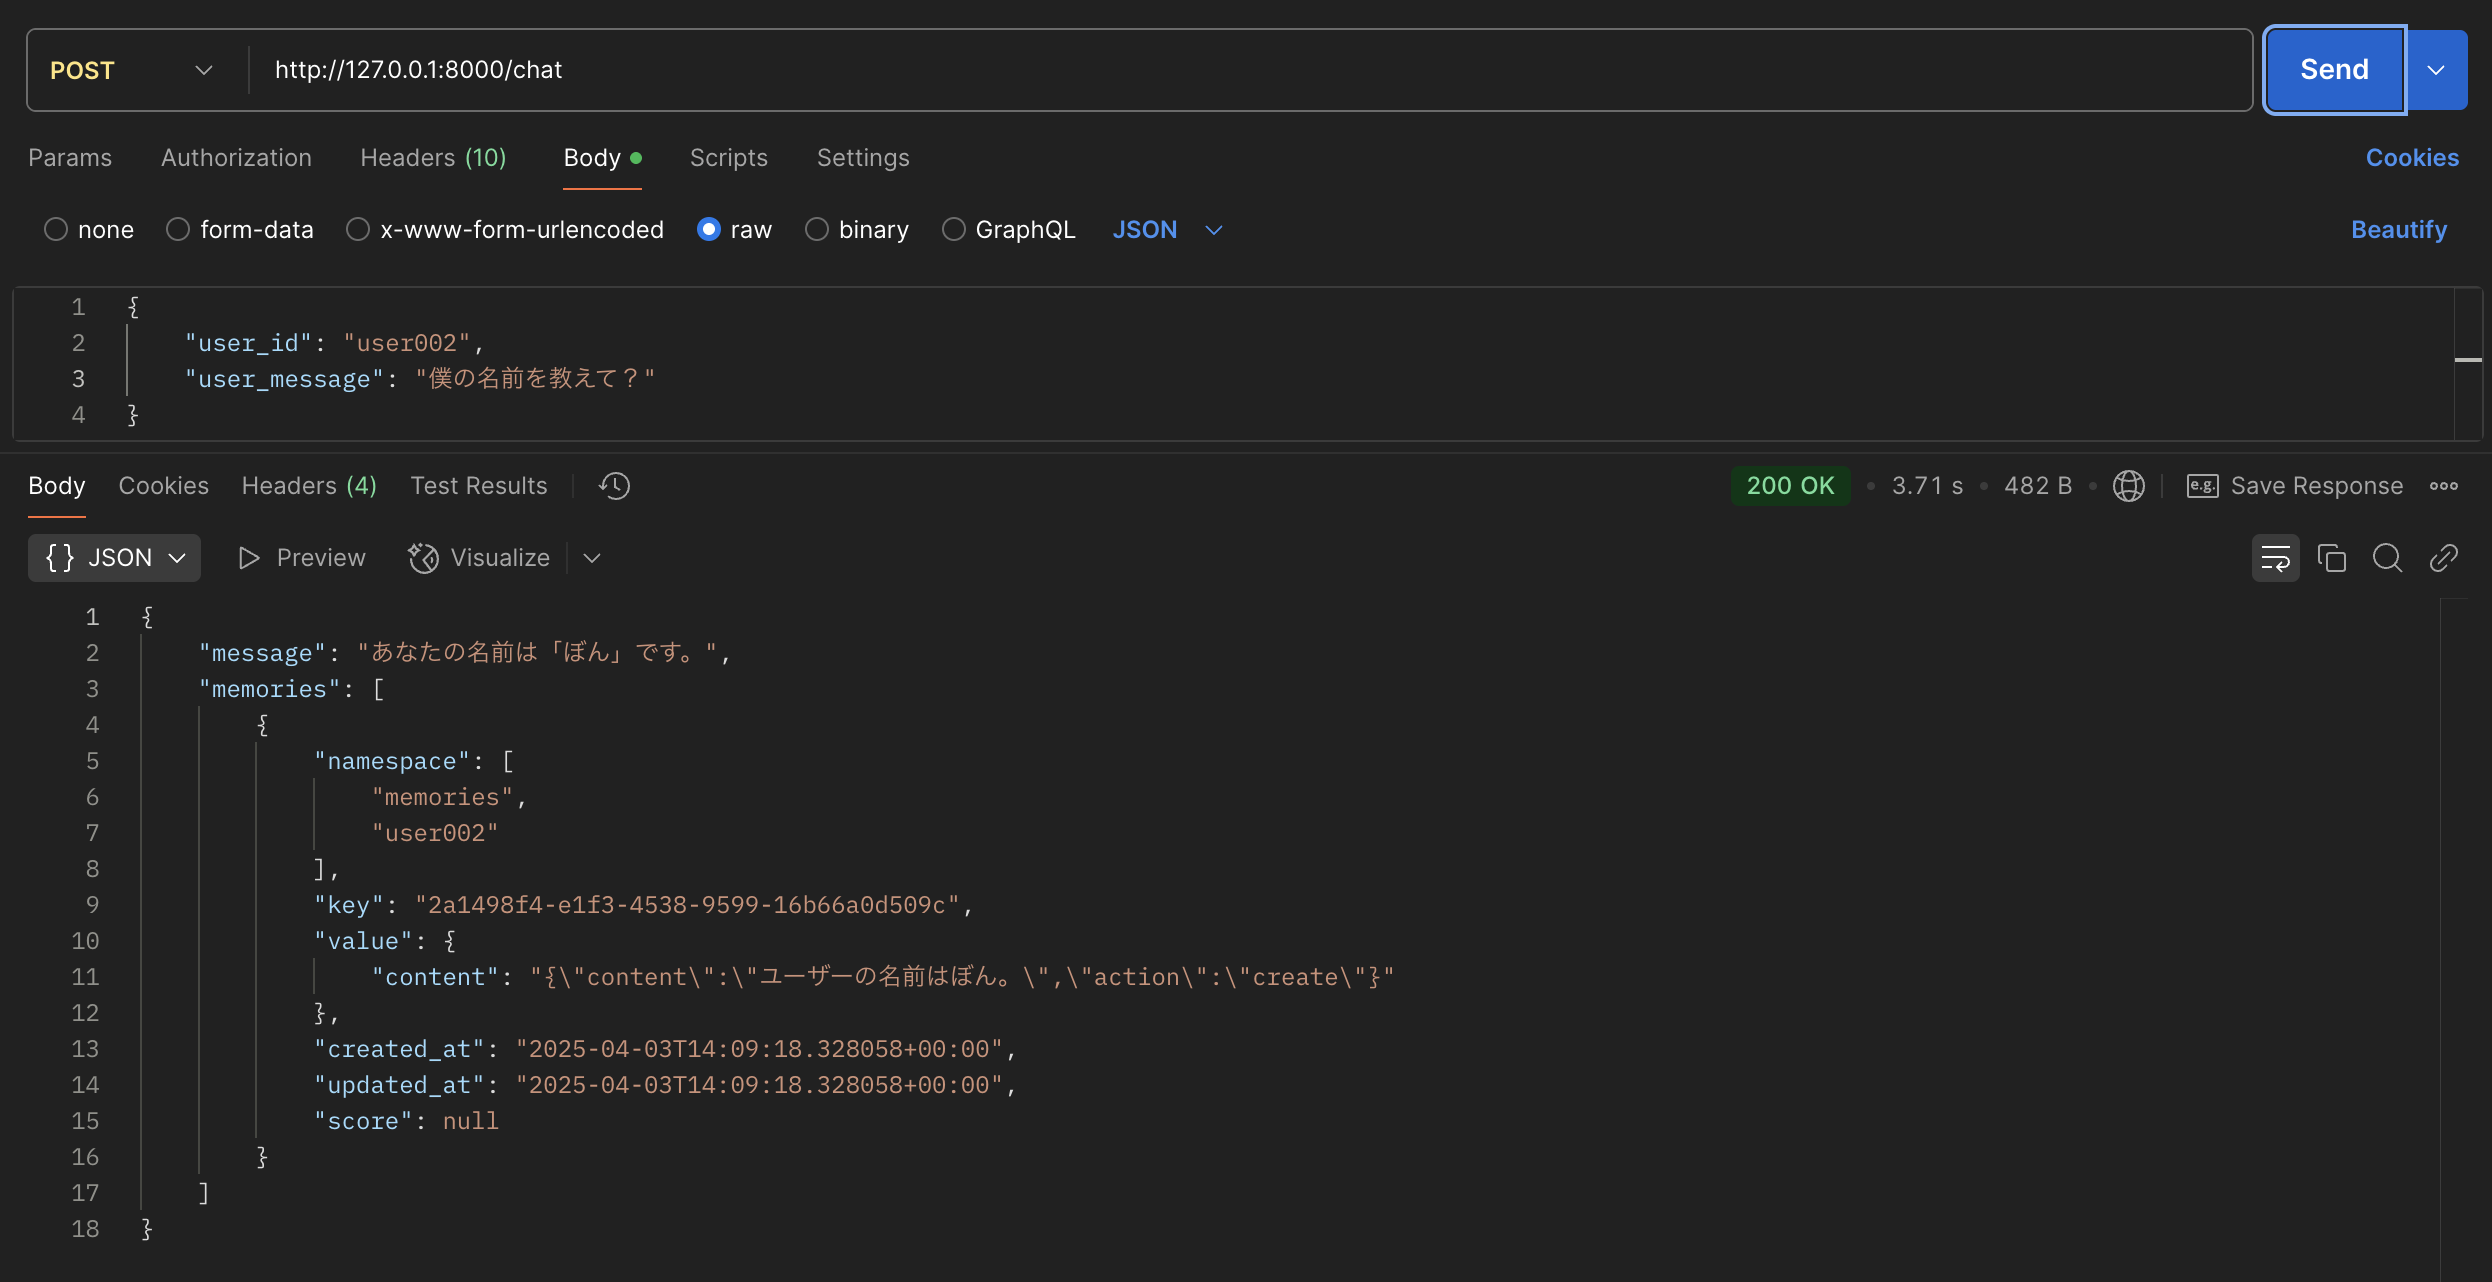Open the POST method dropdown
This screenshot has height=1282, width=2492.
[132, 70]
